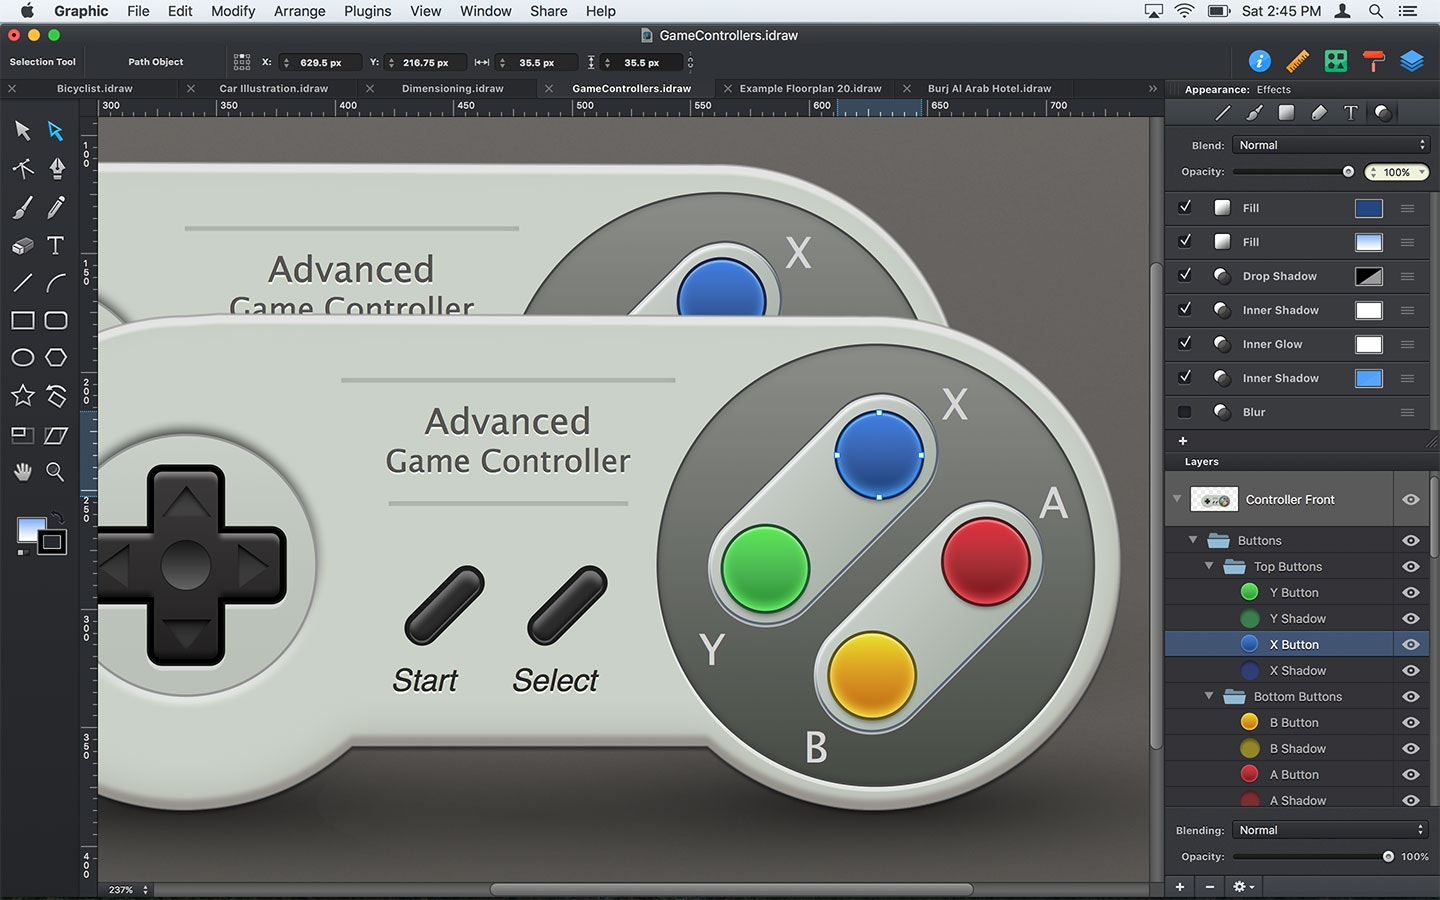Add a new layer using the plus button

(x=1179, y=886)
